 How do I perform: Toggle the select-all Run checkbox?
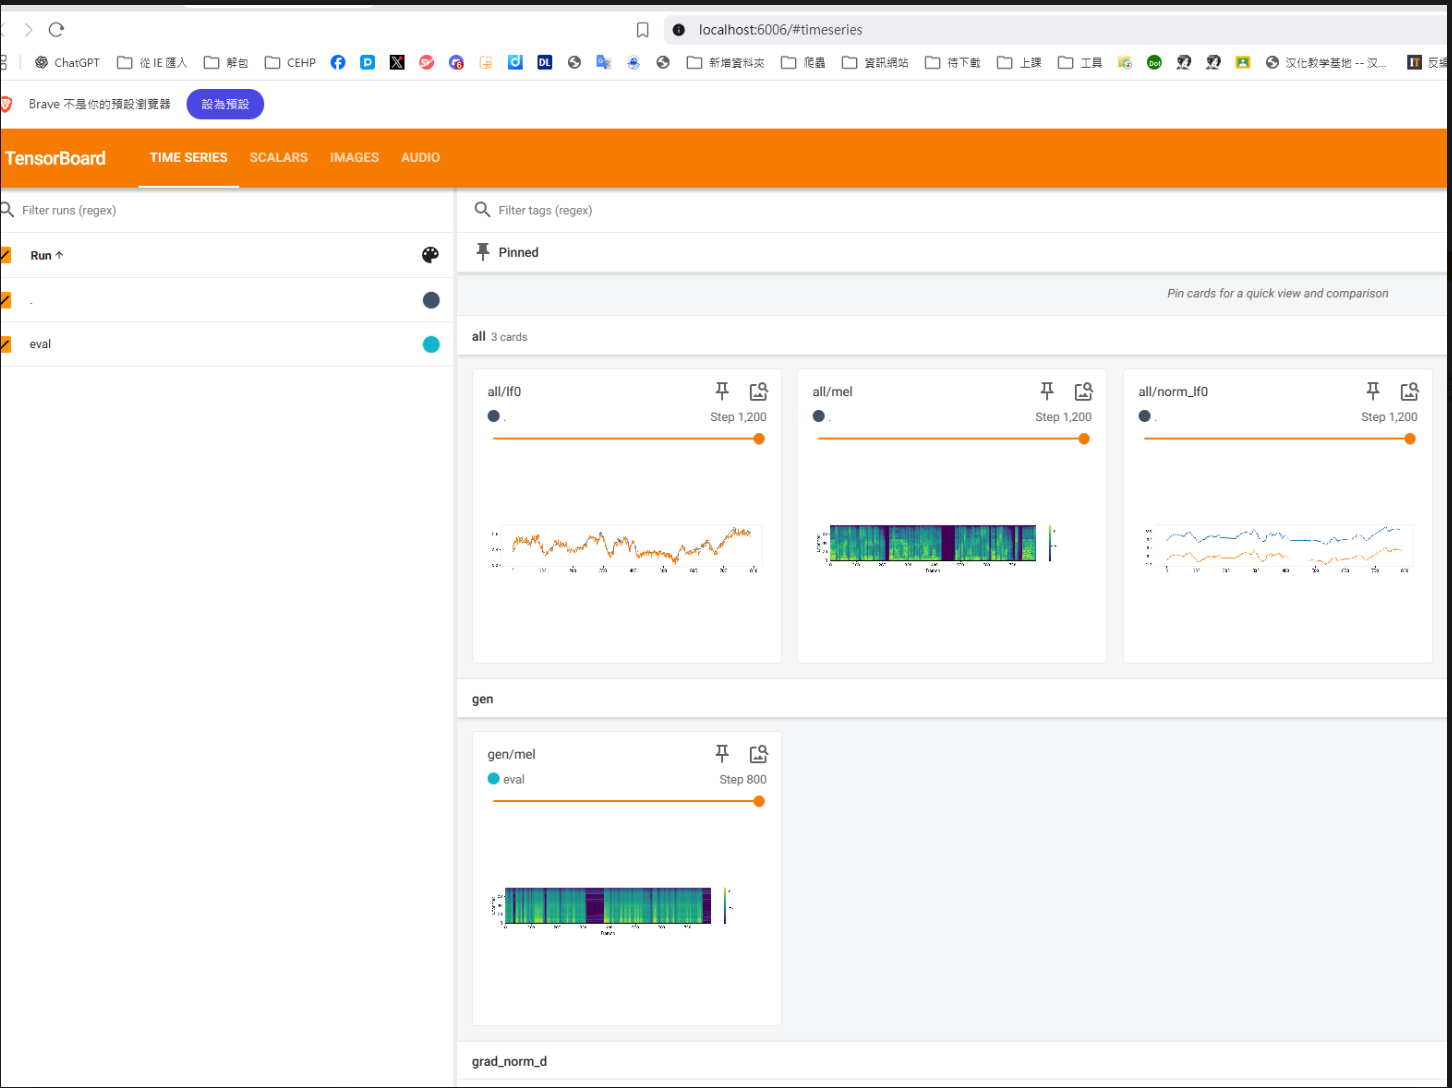[x=6, y=255]
